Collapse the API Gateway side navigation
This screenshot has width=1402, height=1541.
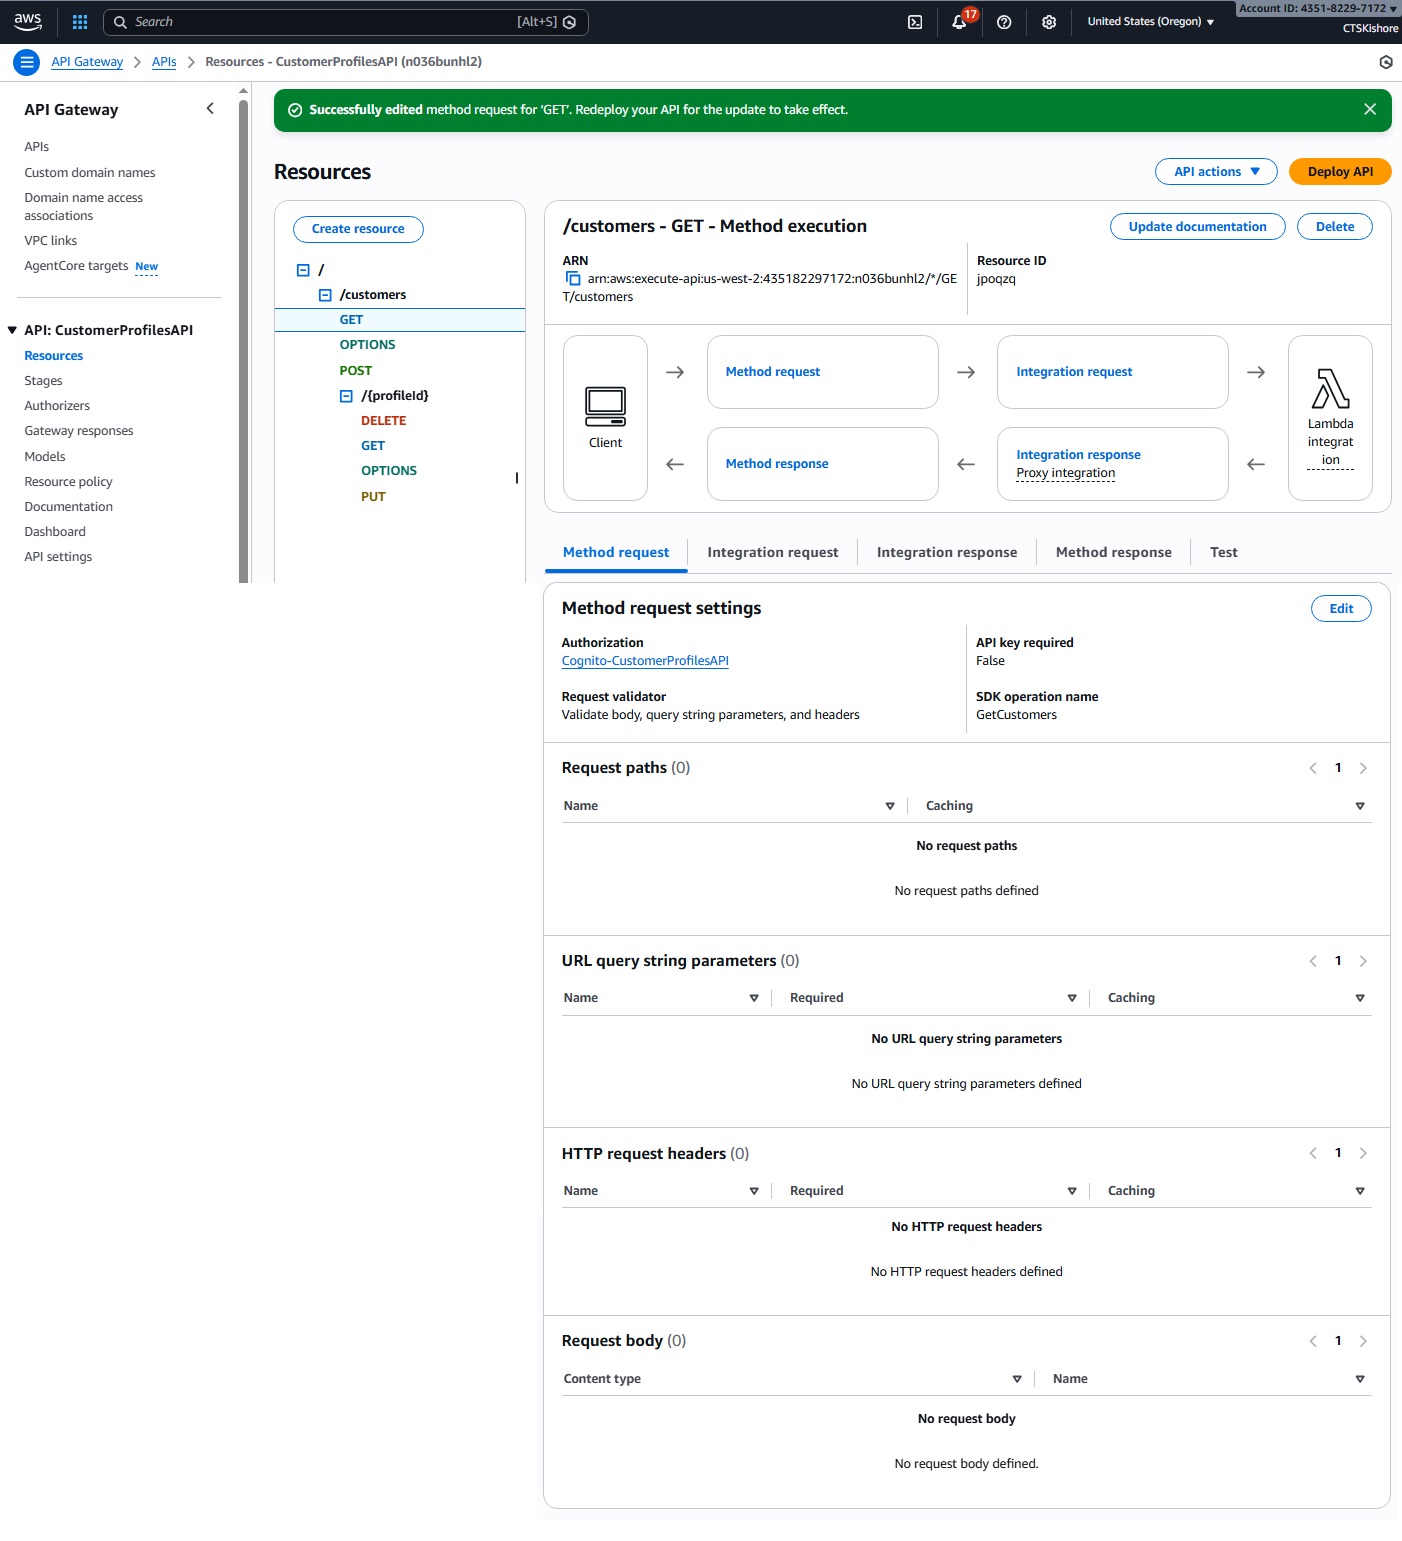210,109
